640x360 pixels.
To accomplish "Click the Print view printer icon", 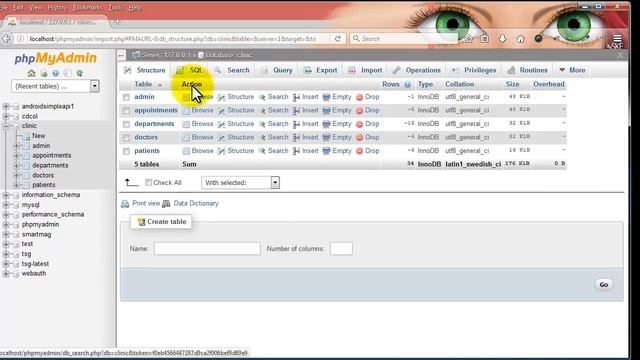I will point(125,204).
